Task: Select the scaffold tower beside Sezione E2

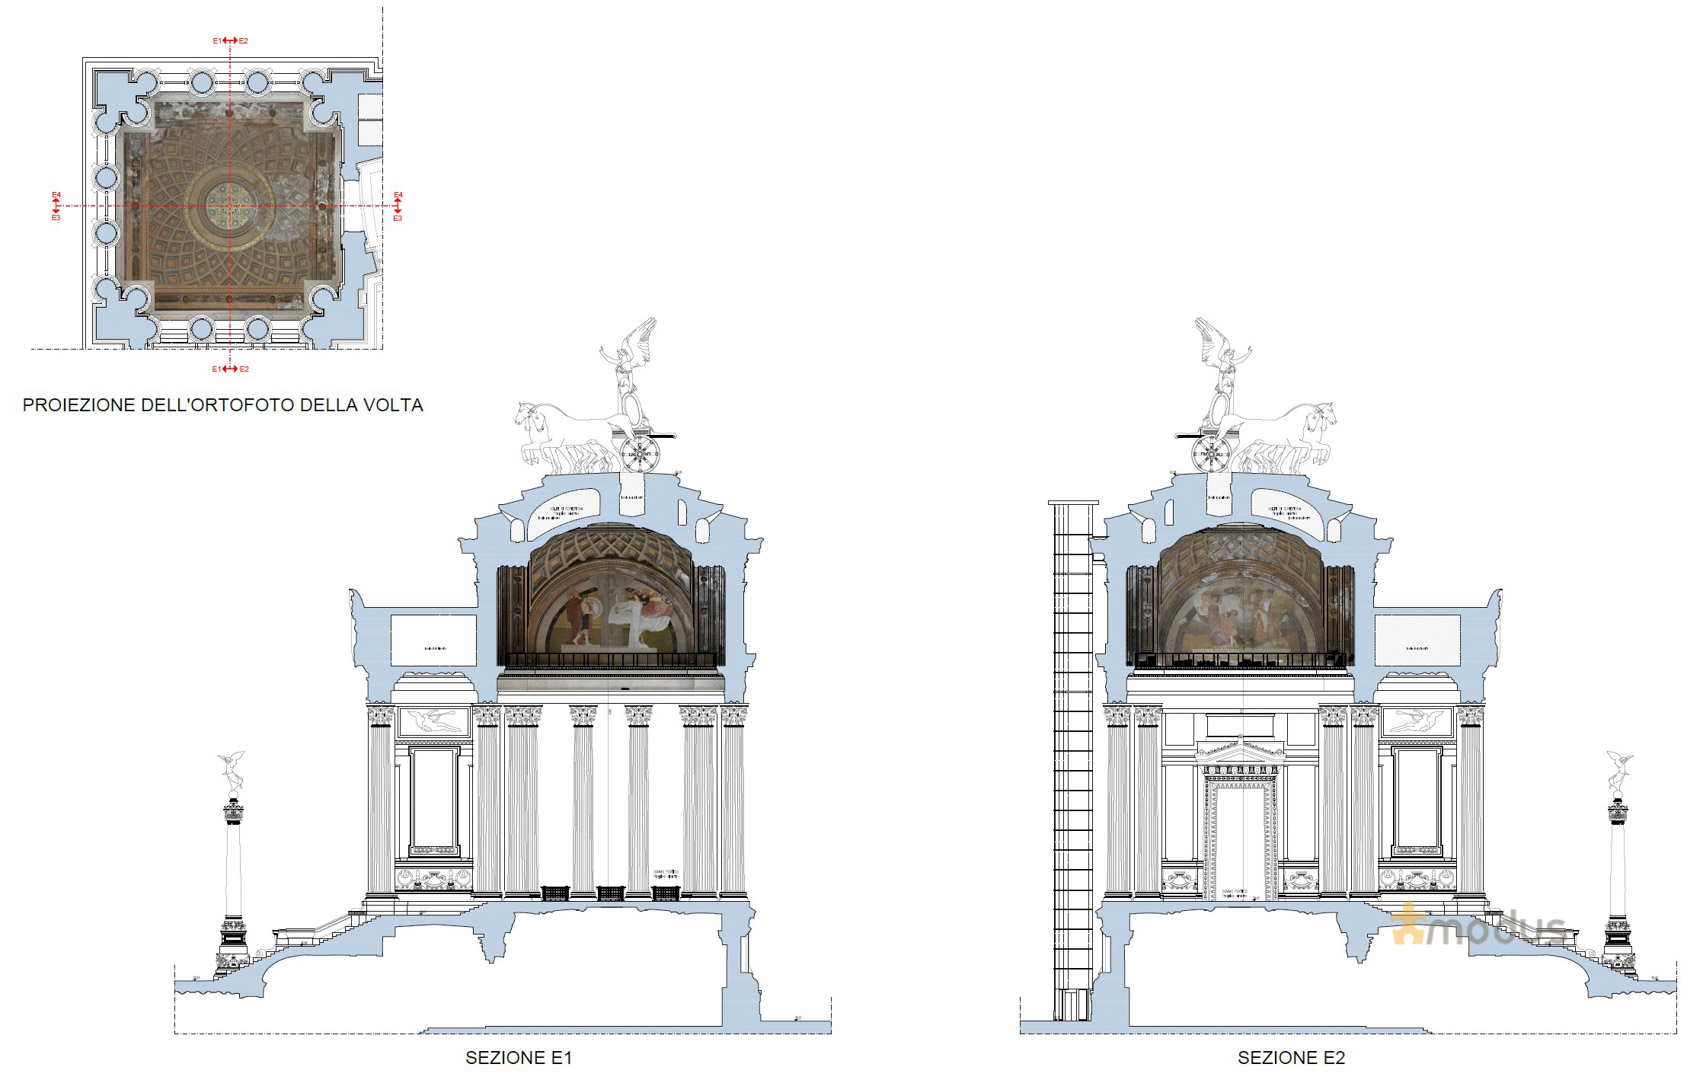Action: tap(1074, 762)
